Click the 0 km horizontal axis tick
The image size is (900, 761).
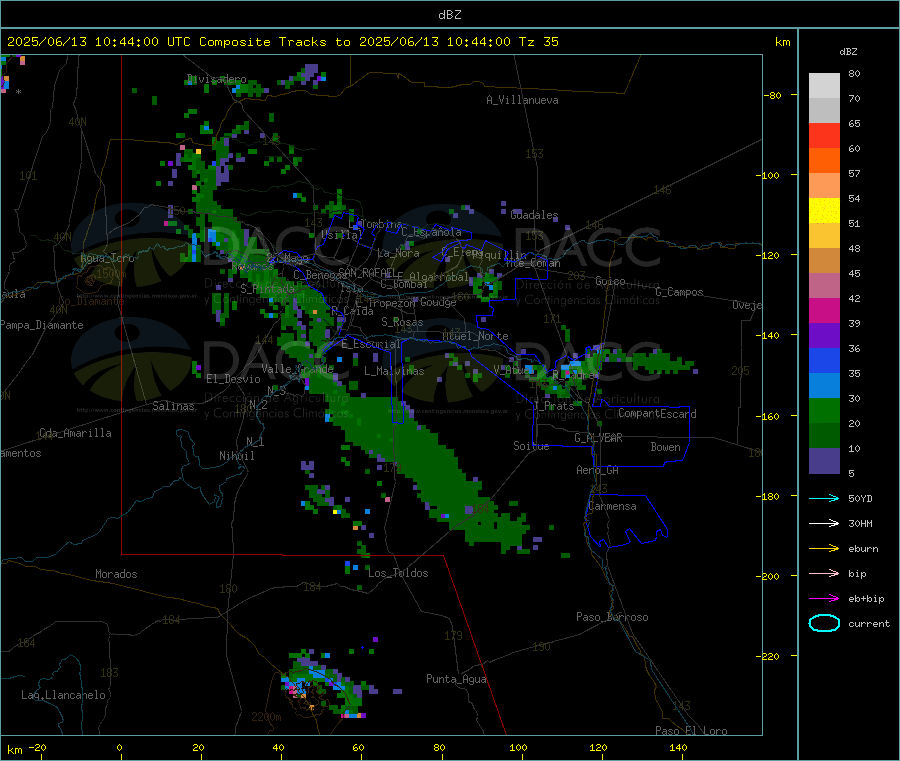pyautogui.click(x=119, y=747)
